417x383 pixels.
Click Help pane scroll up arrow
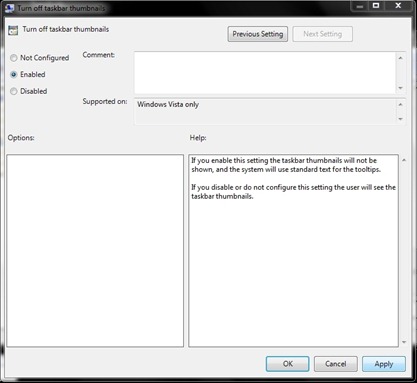click(x=404, y=160)
